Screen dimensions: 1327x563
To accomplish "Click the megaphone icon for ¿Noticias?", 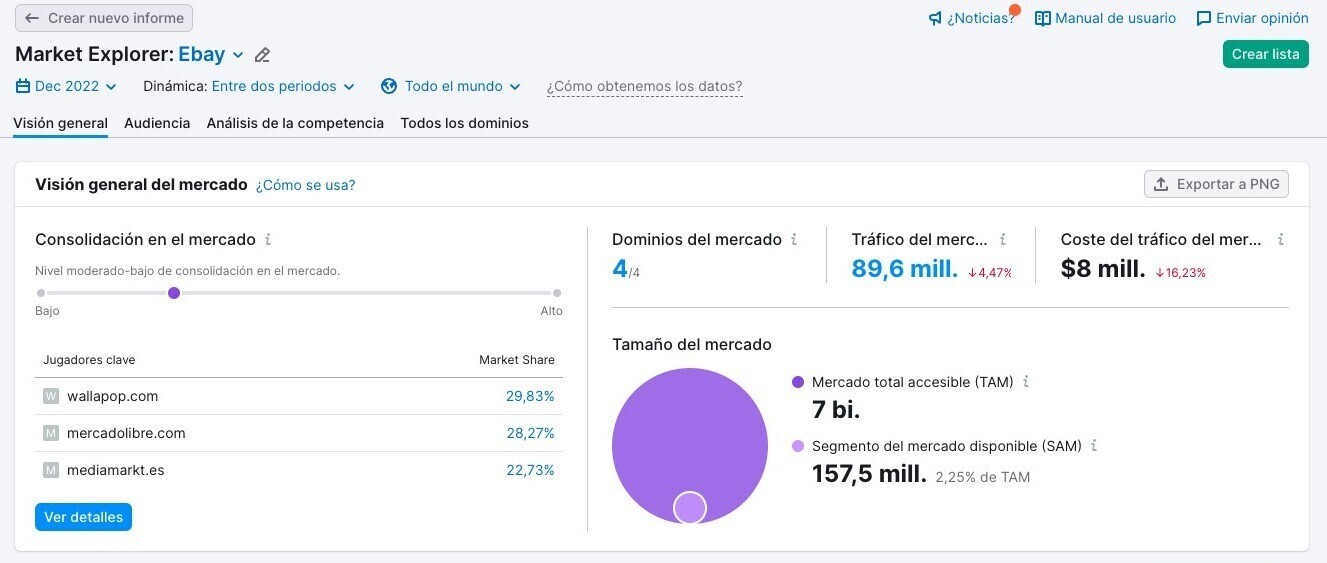I will pyautogui.click(x=935, y=18).
